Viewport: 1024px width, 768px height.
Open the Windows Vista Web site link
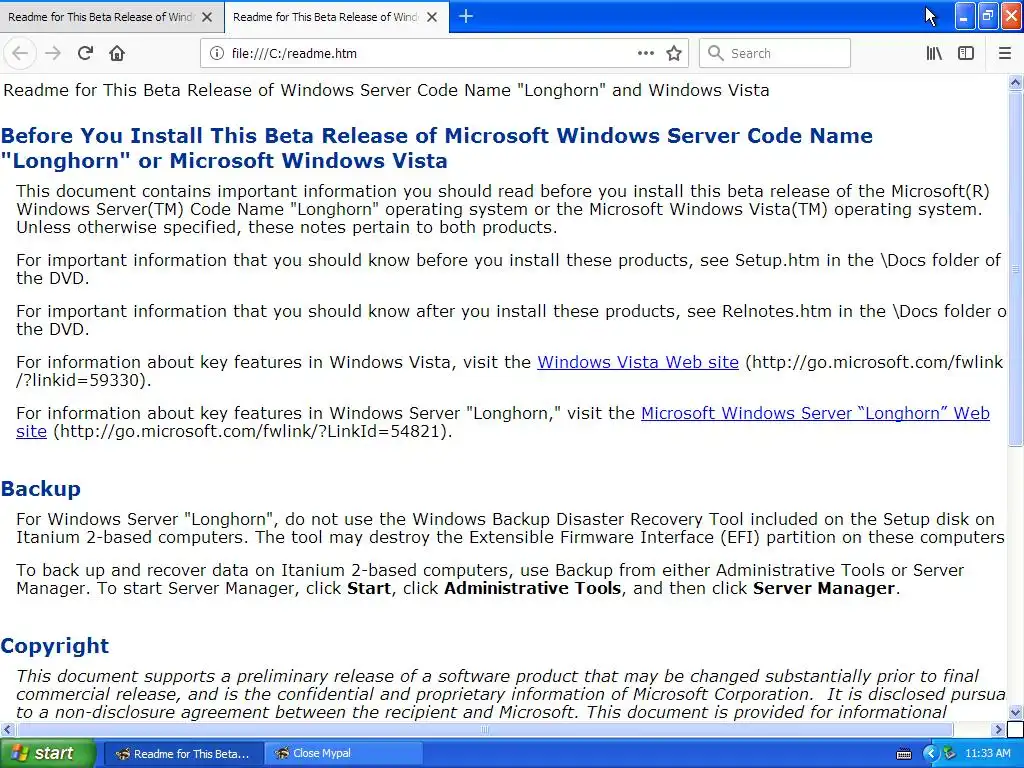point(637,362)
